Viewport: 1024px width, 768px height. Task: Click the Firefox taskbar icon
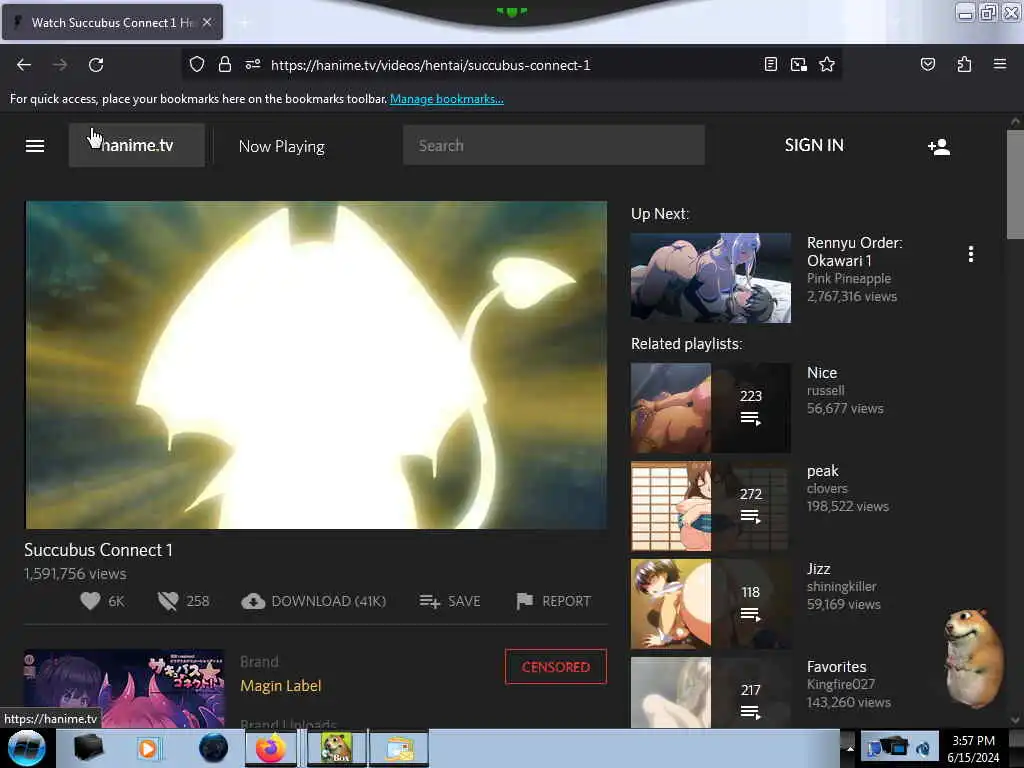coord(271,748)
